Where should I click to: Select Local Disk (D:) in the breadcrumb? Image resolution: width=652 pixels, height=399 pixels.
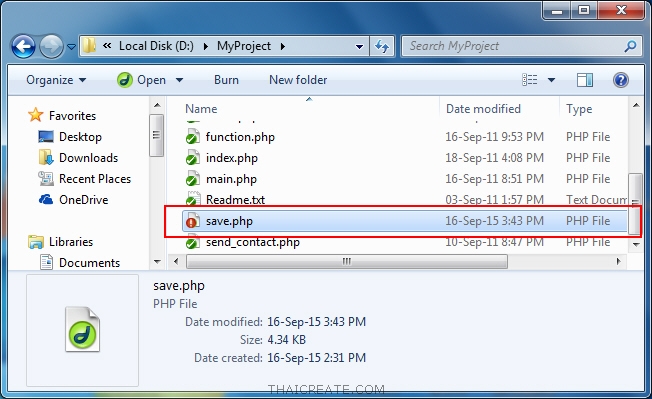coord(156,46)
